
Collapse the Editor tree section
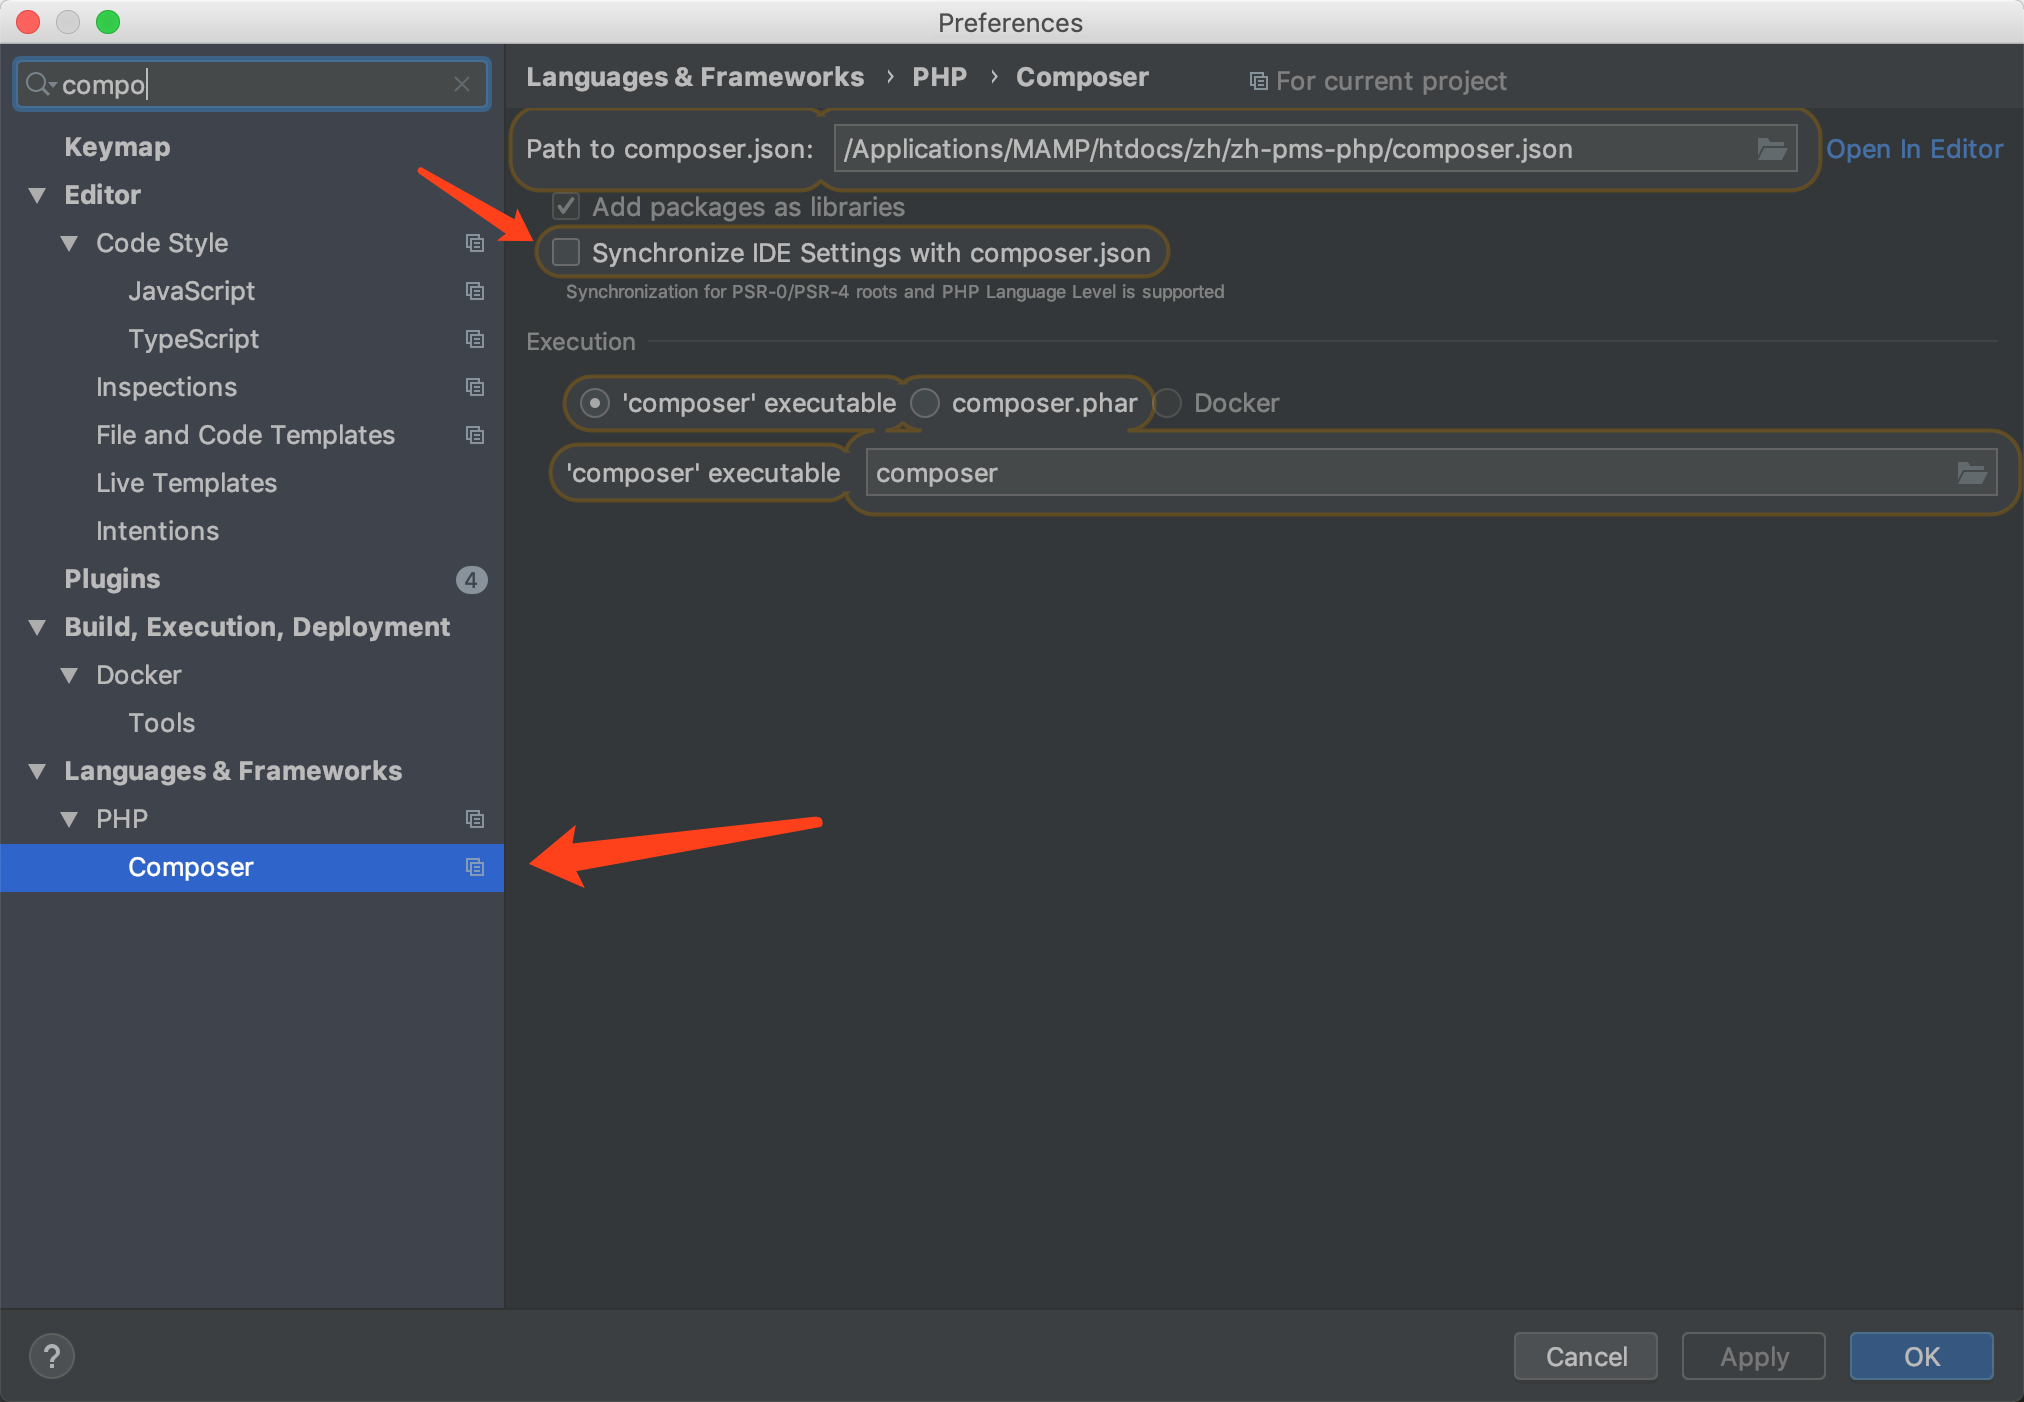[x=38, y=195]
